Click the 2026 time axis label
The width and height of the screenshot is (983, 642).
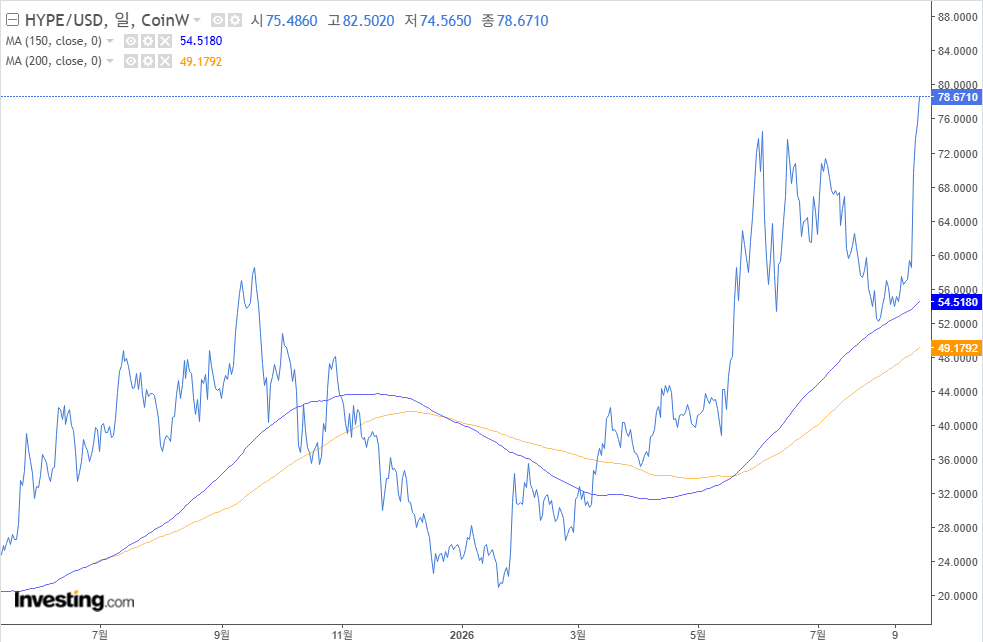[462, 635]
